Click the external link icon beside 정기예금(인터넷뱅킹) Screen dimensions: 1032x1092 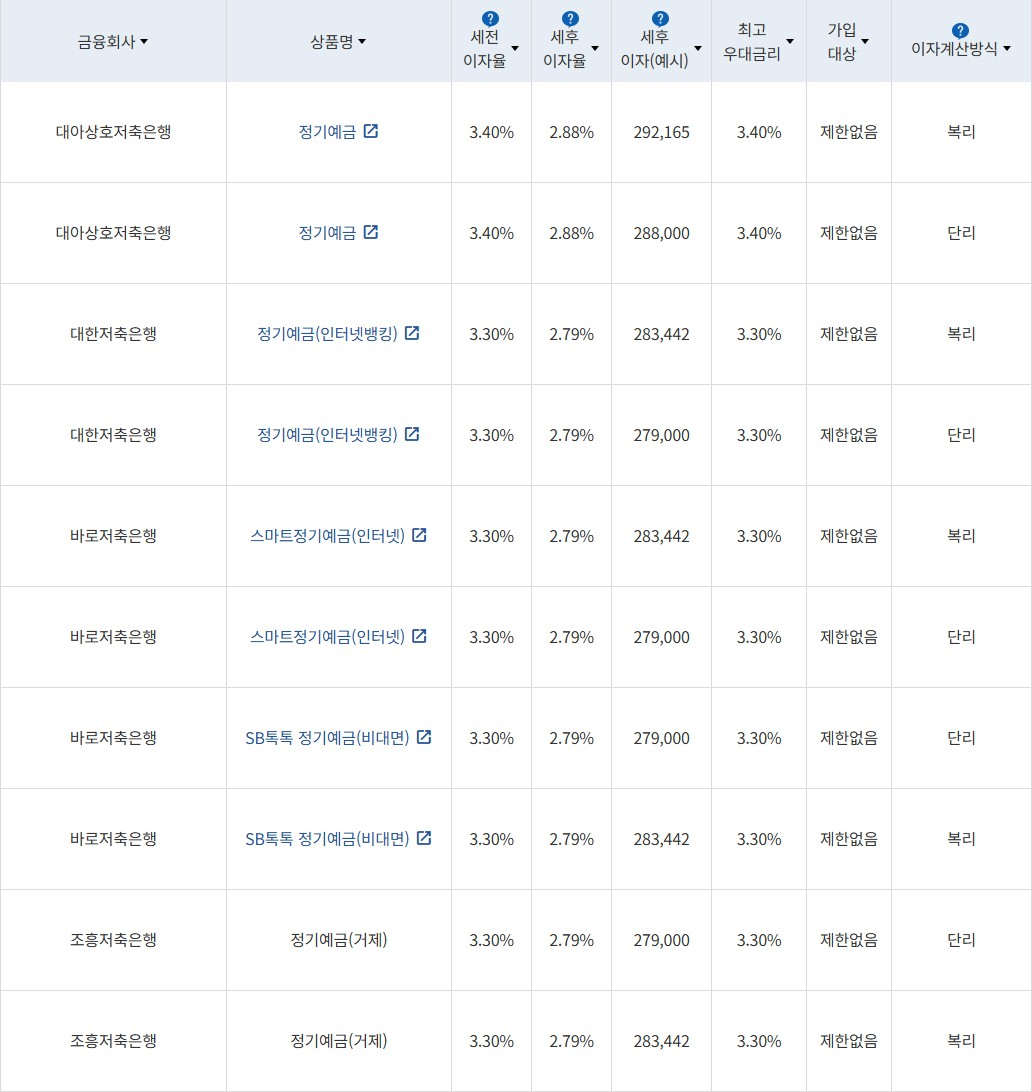[412, 334]
